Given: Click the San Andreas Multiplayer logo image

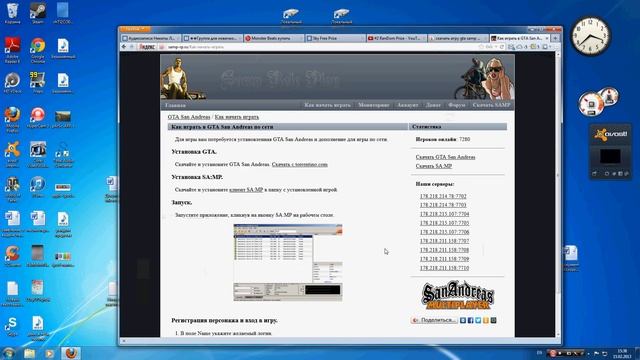Looking at the screenshot, I should (x=457, y=295).
